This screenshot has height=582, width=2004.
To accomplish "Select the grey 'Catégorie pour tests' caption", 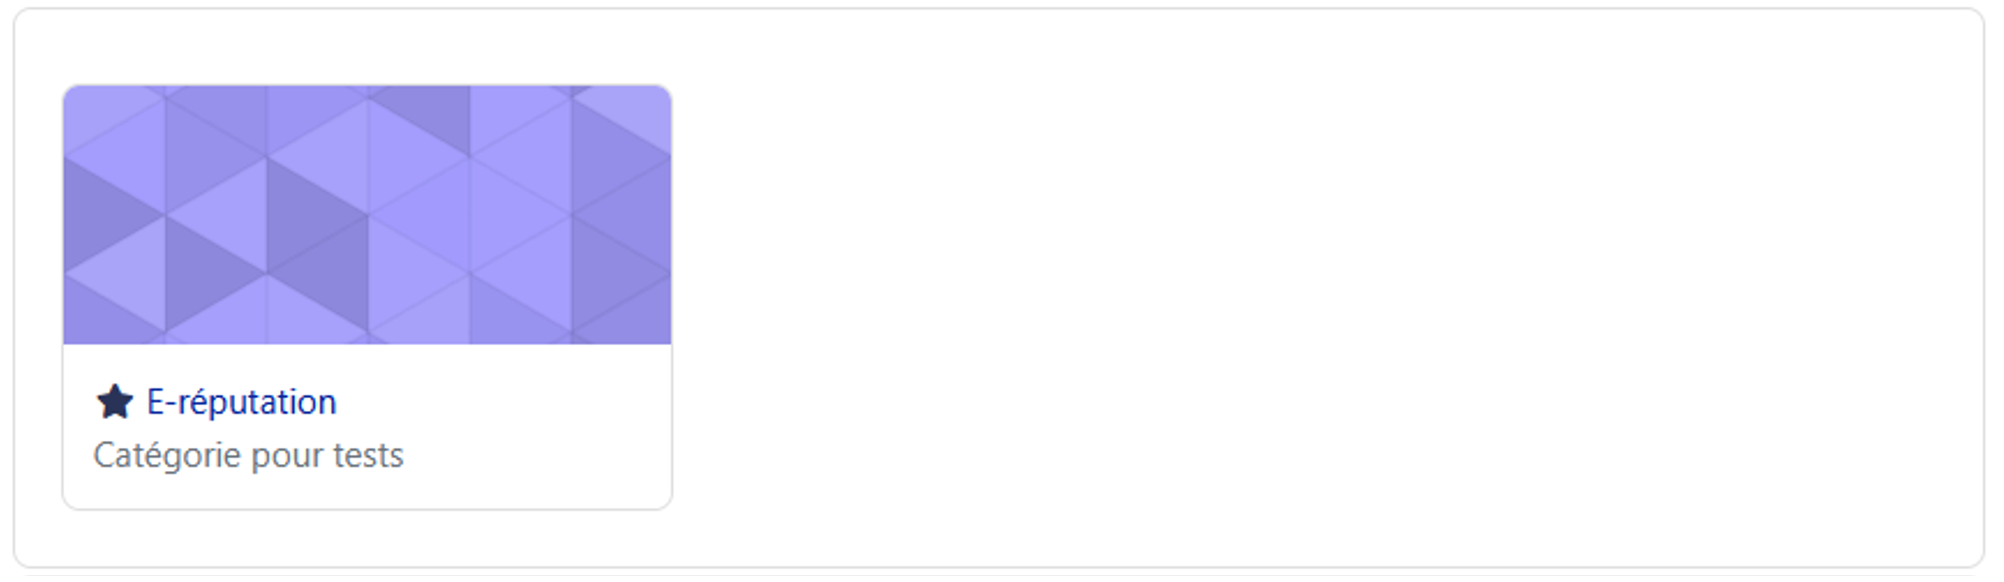I will 248,455.
